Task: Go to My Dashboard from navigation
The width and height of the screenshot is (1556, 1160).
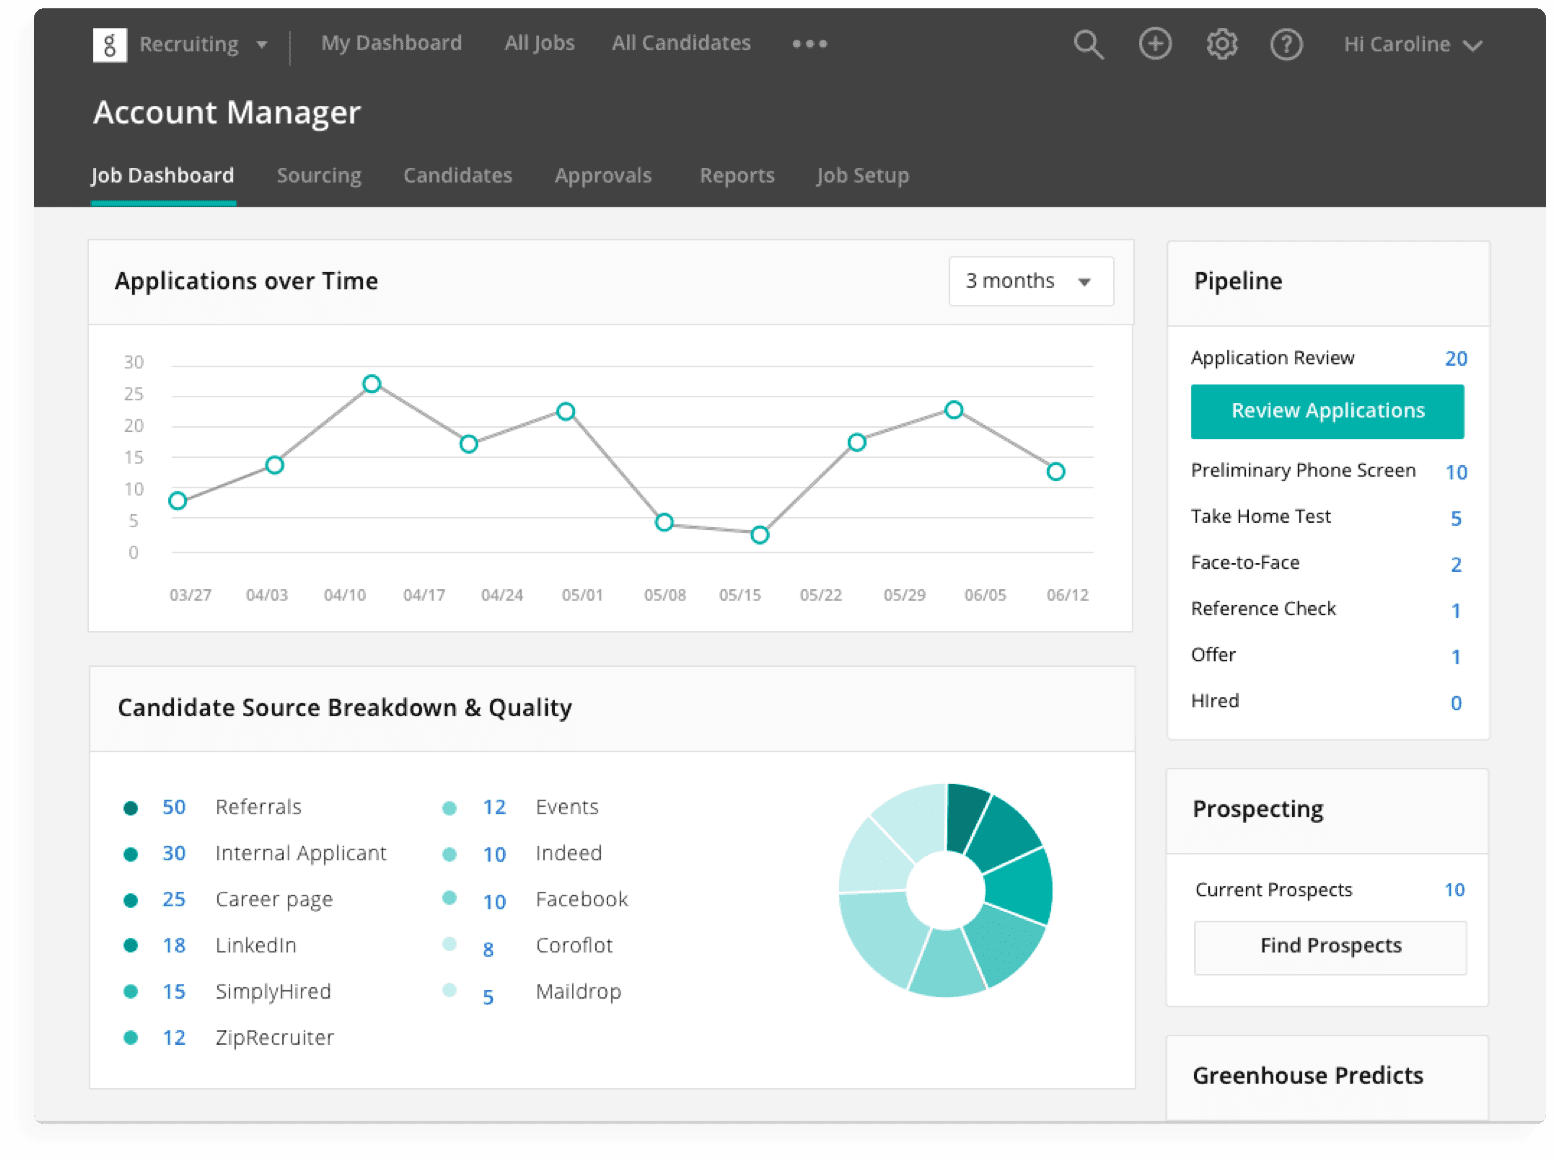Action: (x=391, y=43)
